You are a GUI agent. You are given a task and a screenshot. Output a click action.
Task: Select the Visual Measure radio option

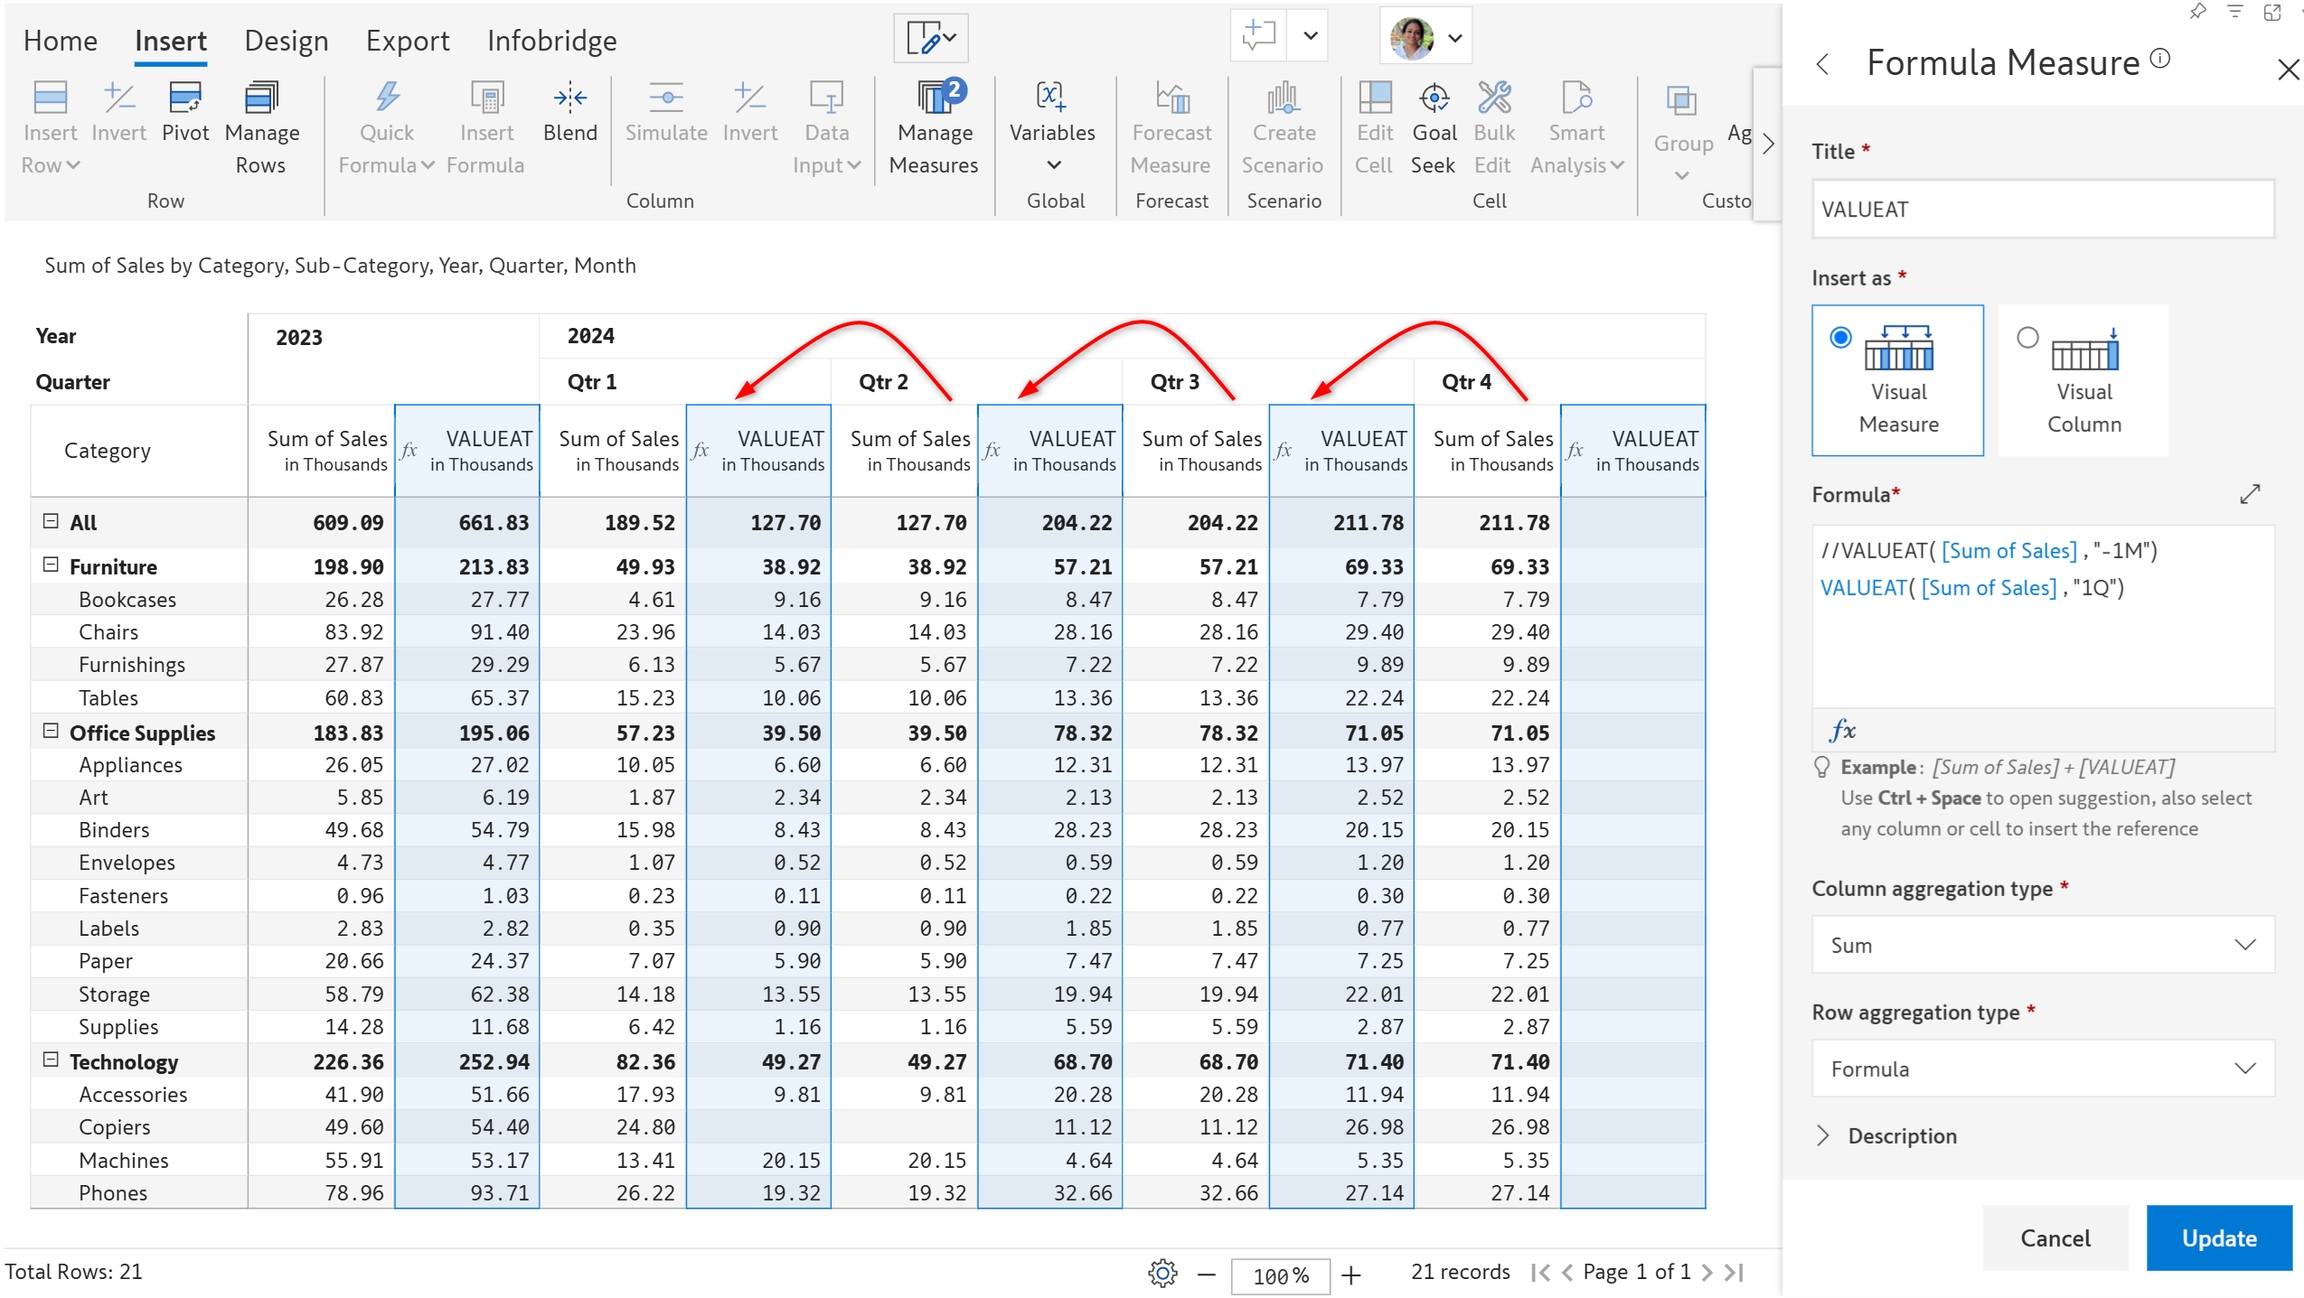(x=1840, y=338)
